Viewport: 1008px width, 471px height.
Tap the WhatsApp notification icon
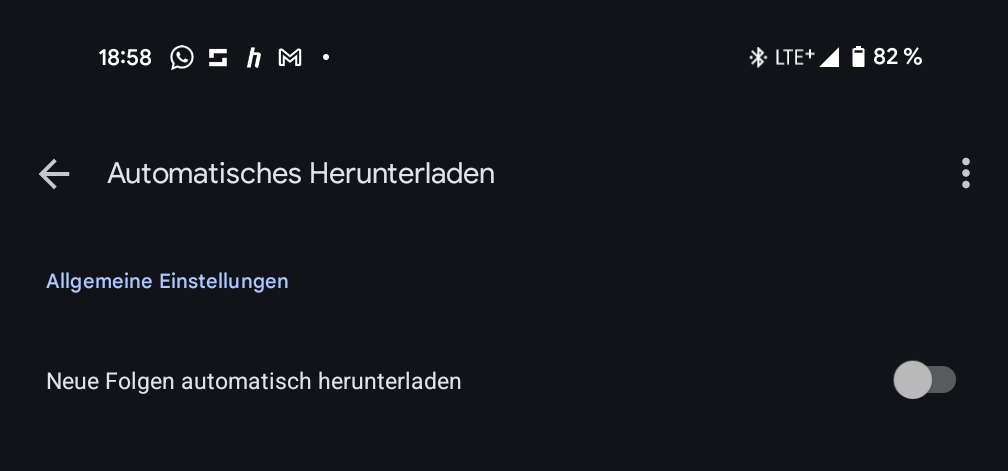(182, 58)
